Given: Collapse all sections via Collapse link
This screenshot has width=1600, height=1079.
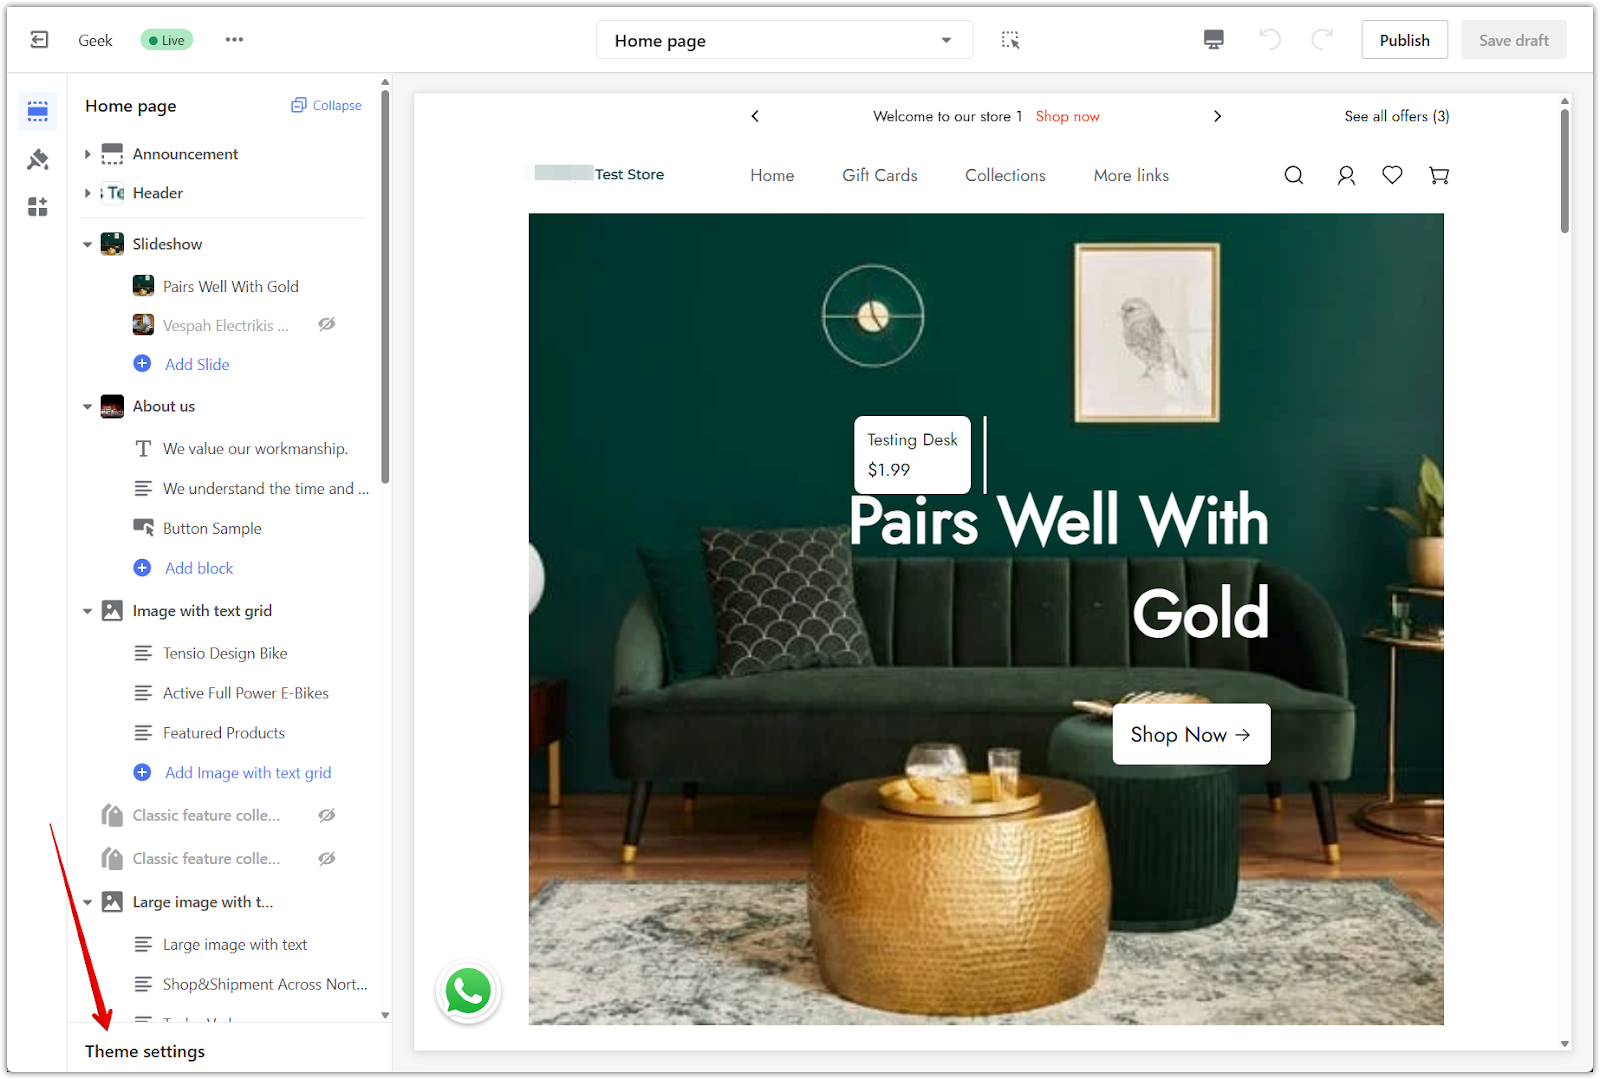Looking at the screenshot, I should click(x=326, y=105).
